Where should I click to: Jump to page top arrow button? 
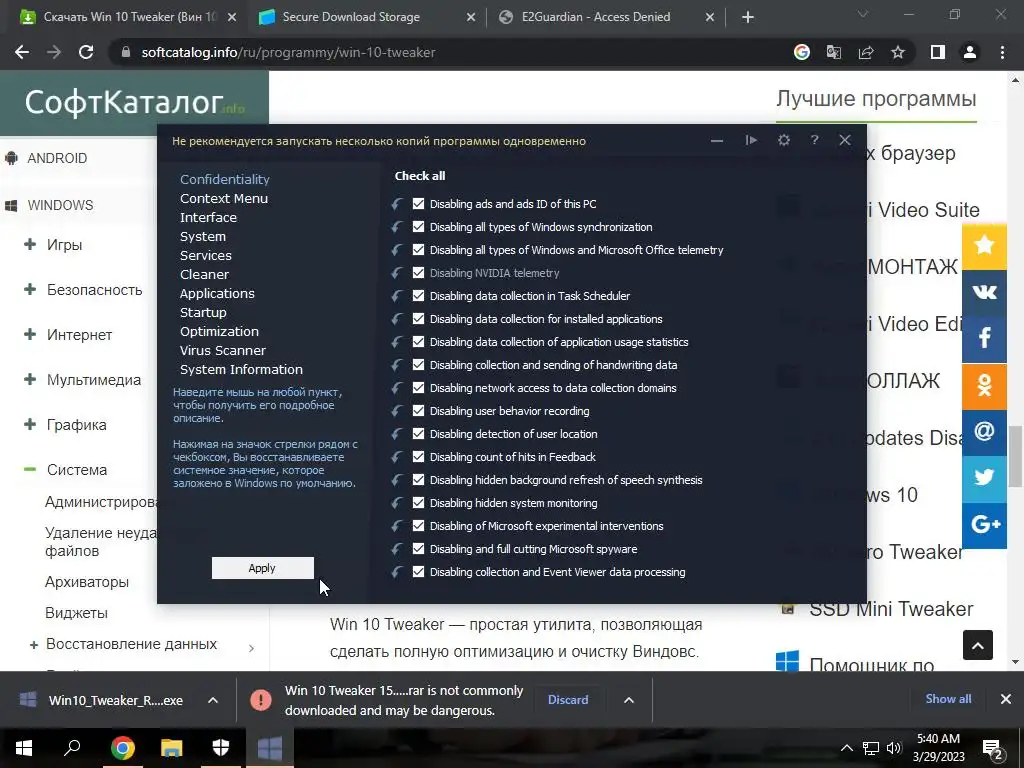978,645
